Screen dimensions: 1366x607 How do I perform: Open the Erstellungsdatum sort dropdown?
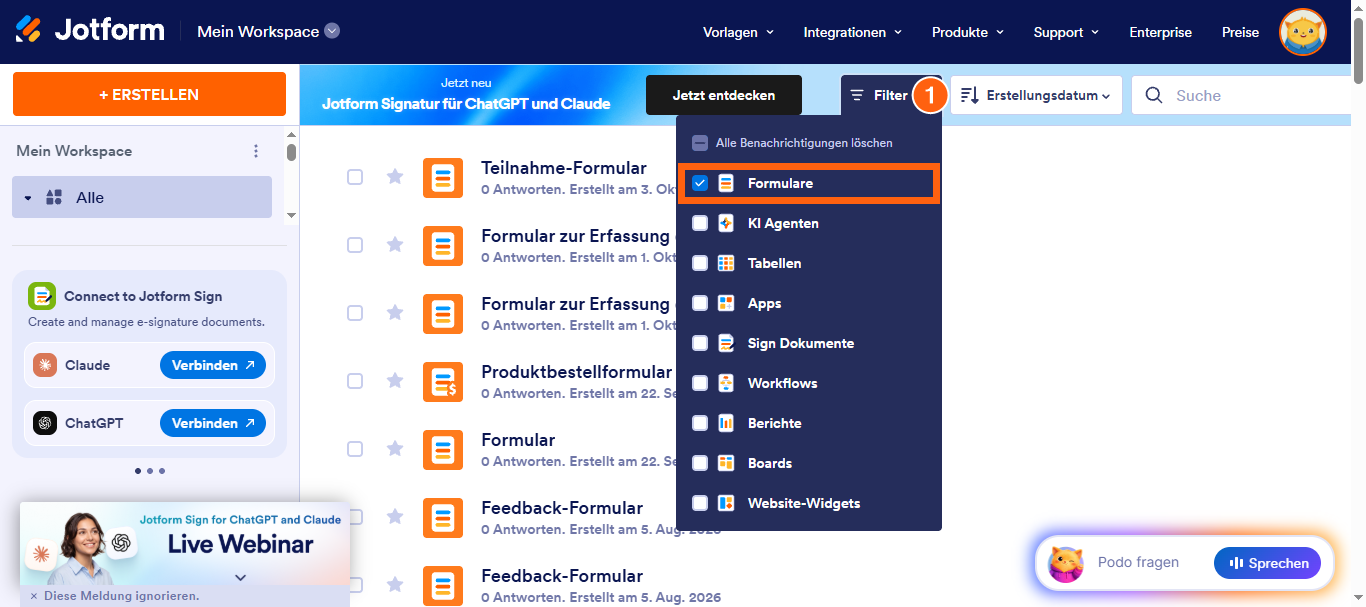[x=1036, y=96]
